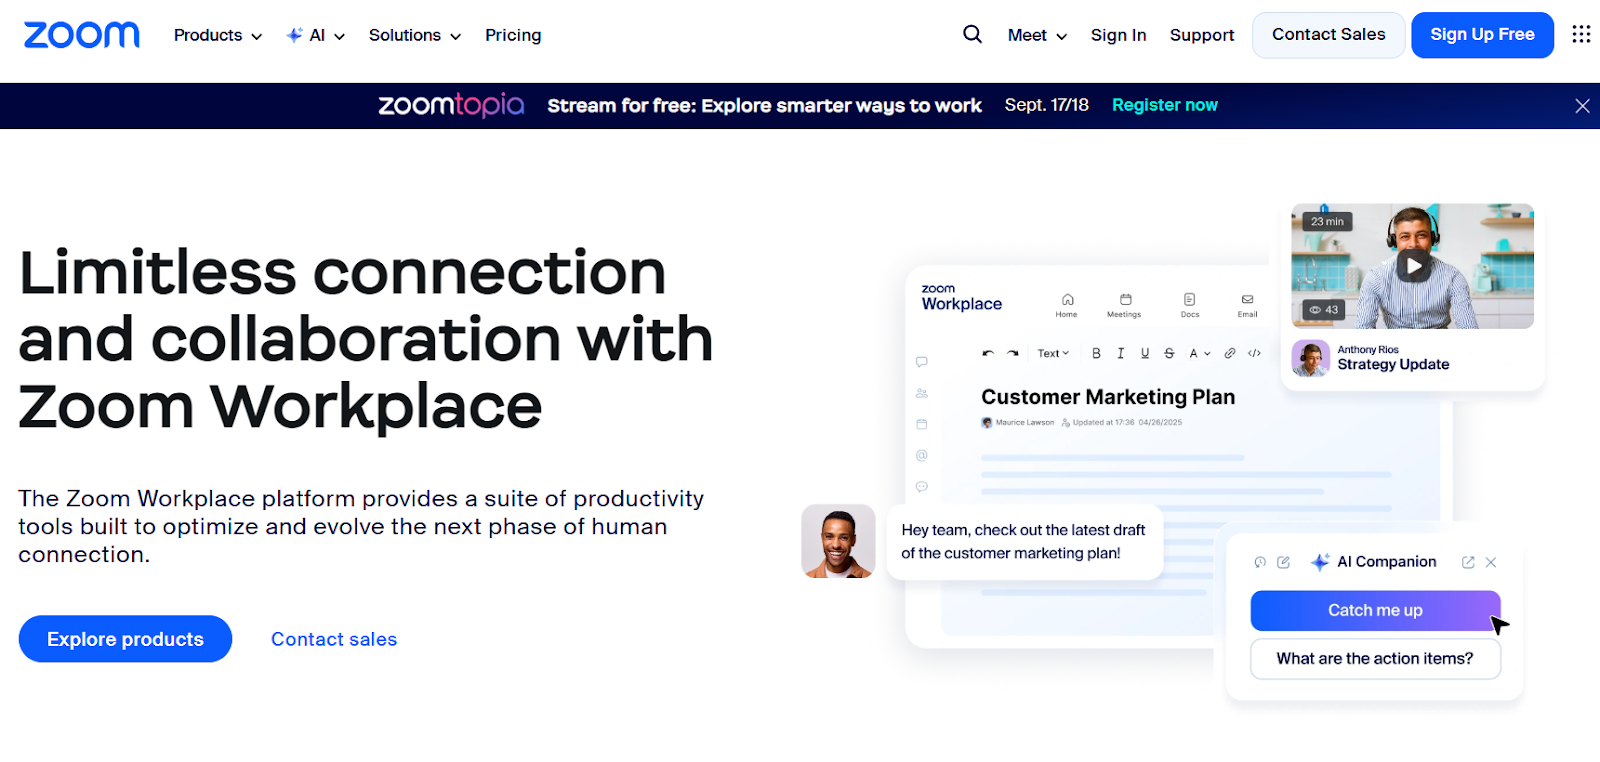This screenshot has height=762, width=1600.
Task: Click the mention @ sidebar icon
Action: coord(922,455)
